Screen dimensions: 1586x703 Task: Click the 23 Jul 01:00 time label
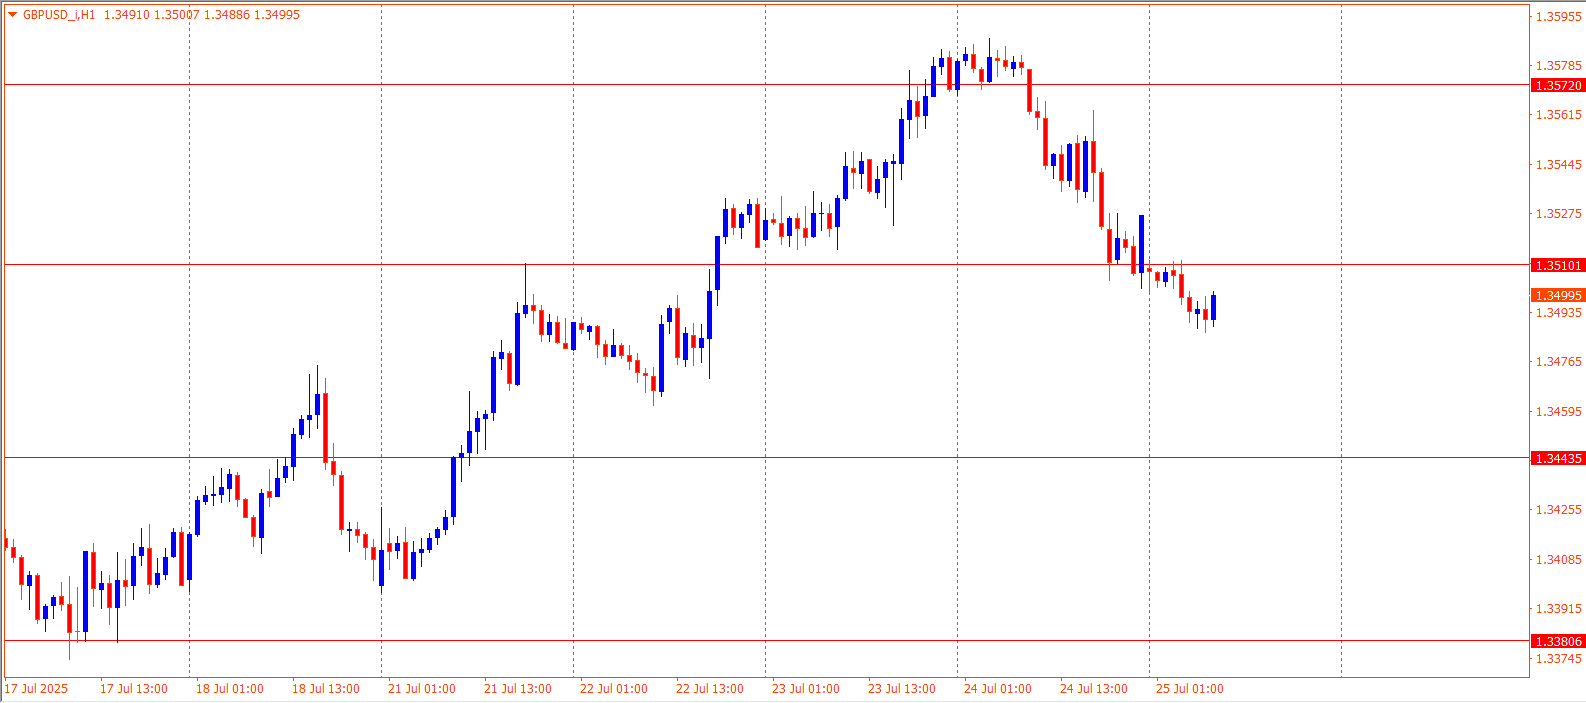[x=806, y=689]
